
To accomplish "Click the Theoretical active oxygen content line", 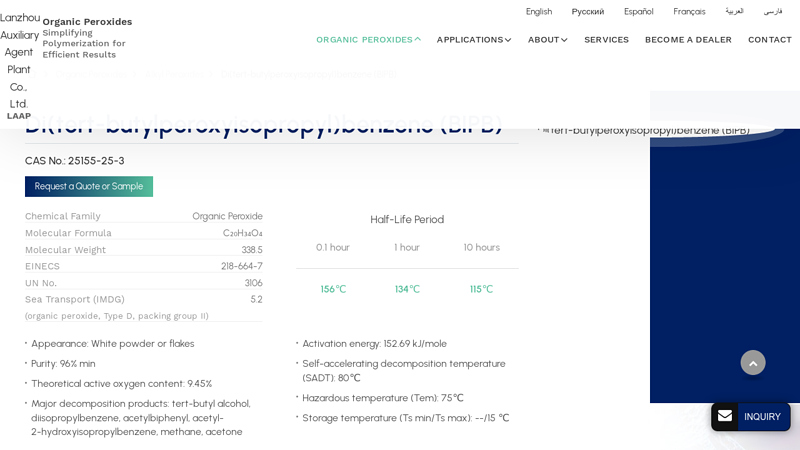I will 121,384.
